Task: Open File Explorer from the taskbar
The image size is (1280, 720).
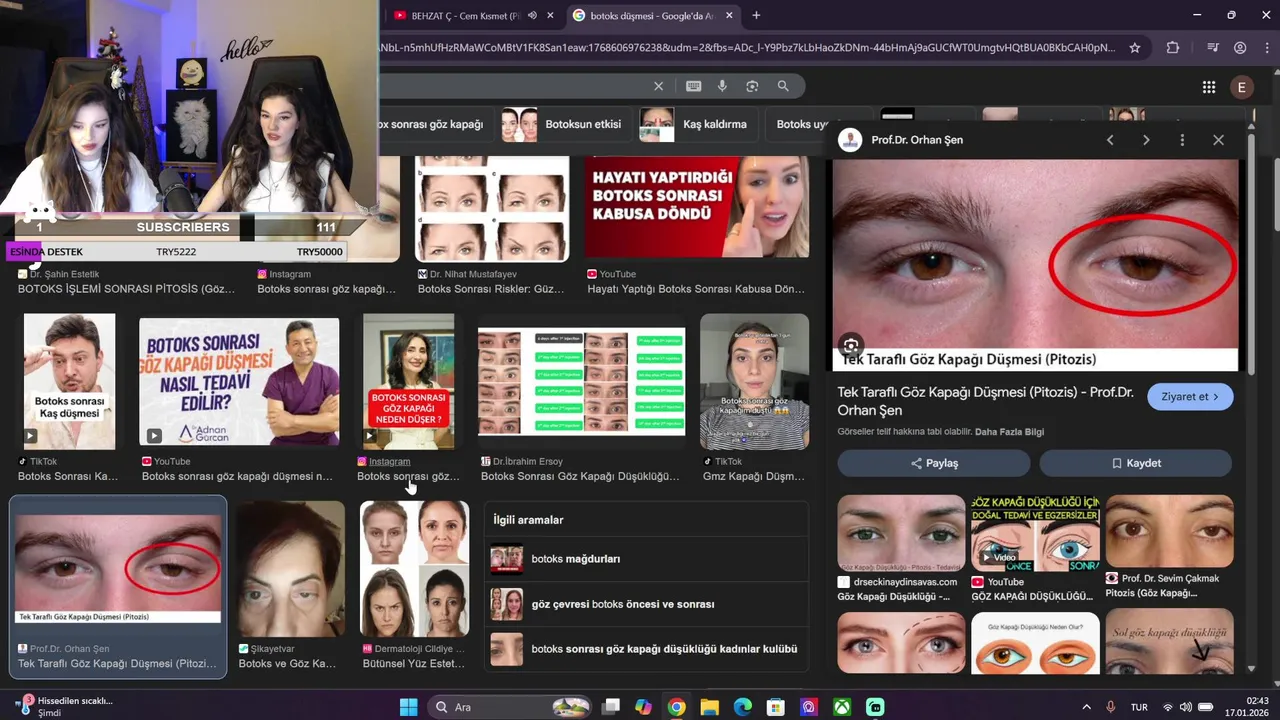Action: click(x=709, y=707)
